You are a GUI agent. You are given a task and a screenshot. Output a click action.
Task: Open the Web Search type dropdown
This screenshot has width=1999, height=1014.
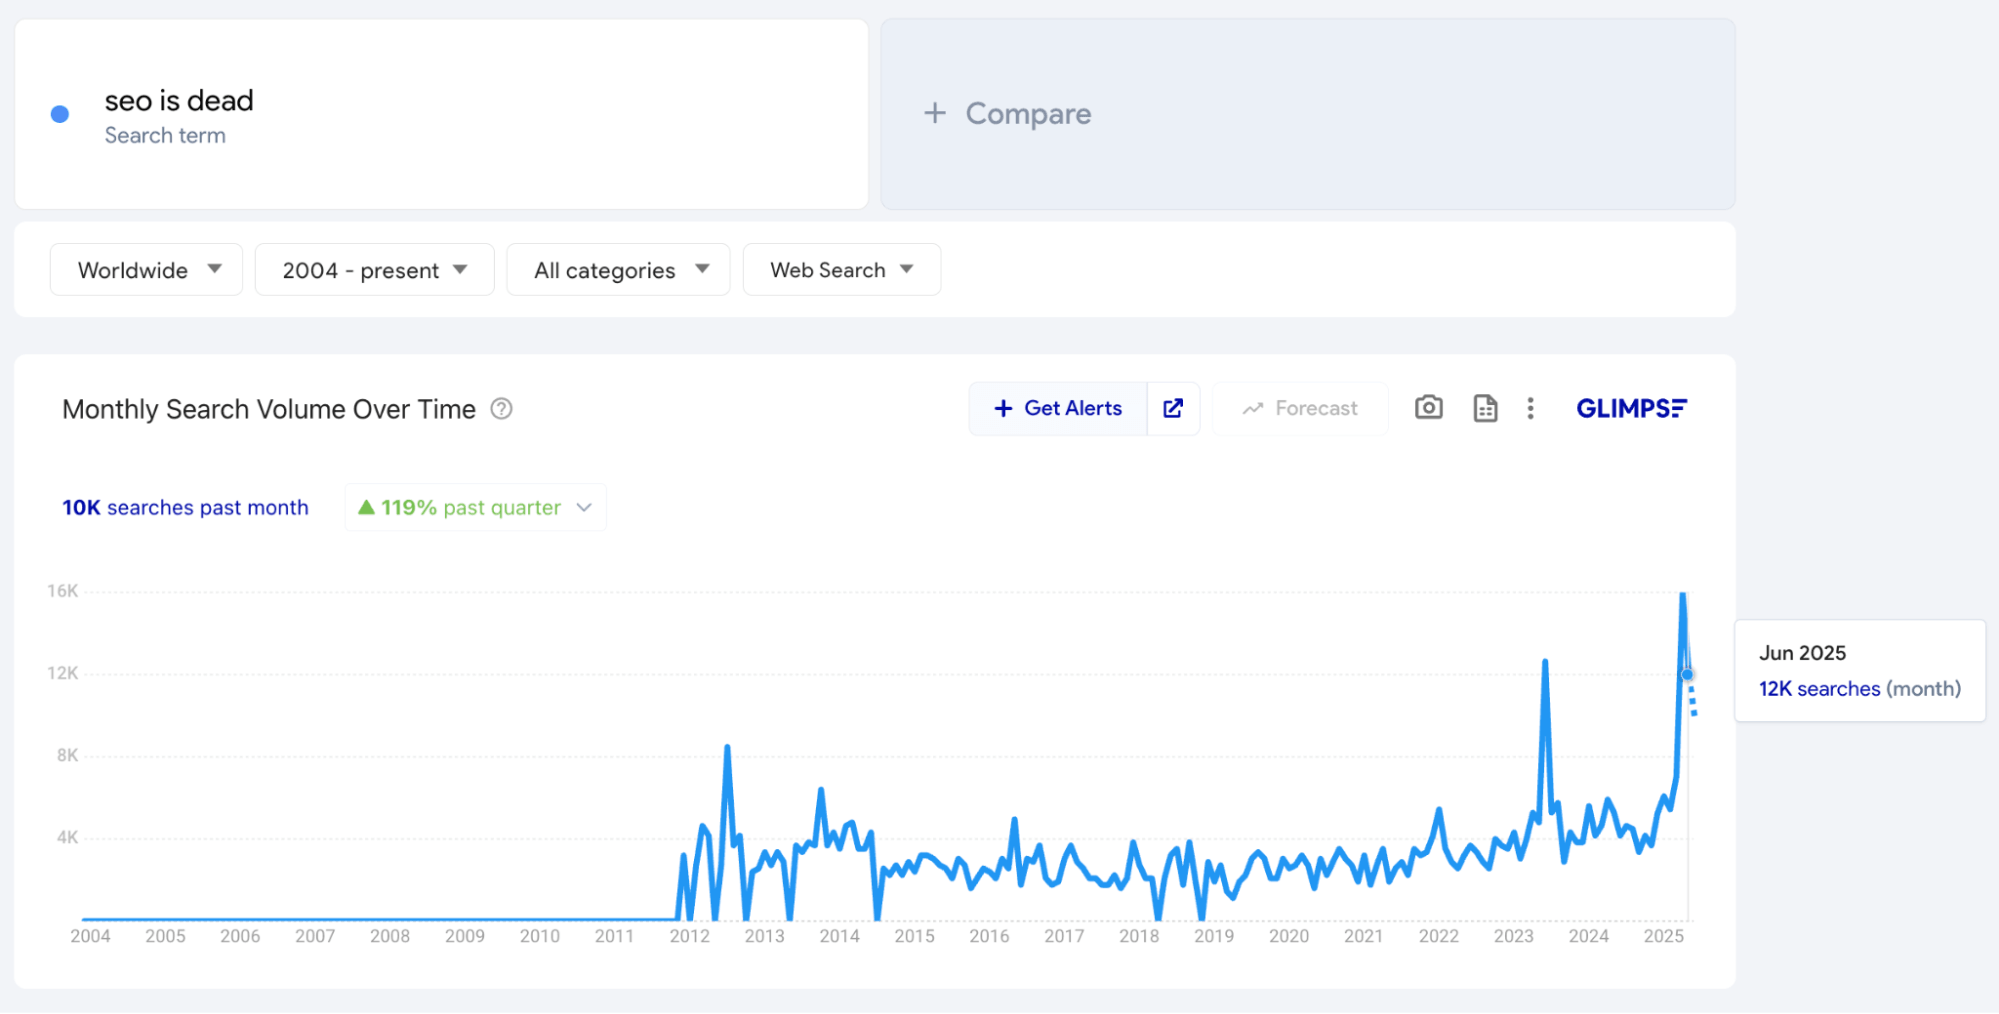pos(842,270)
